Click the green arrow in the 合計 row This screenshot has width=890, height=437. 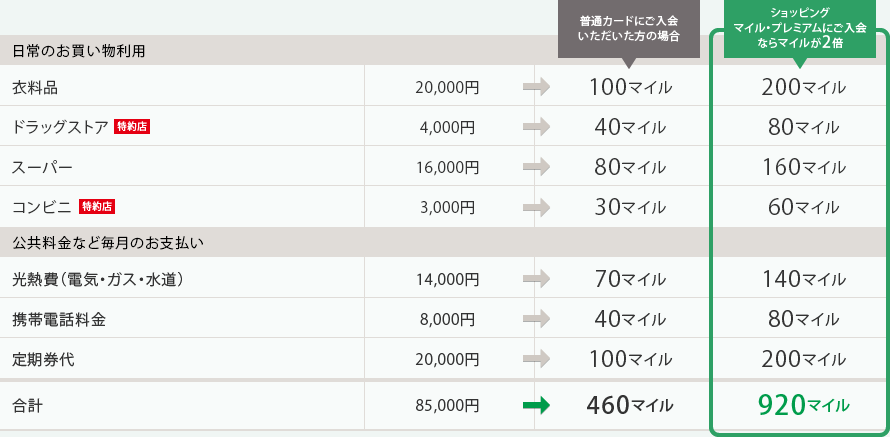[536, 405]
